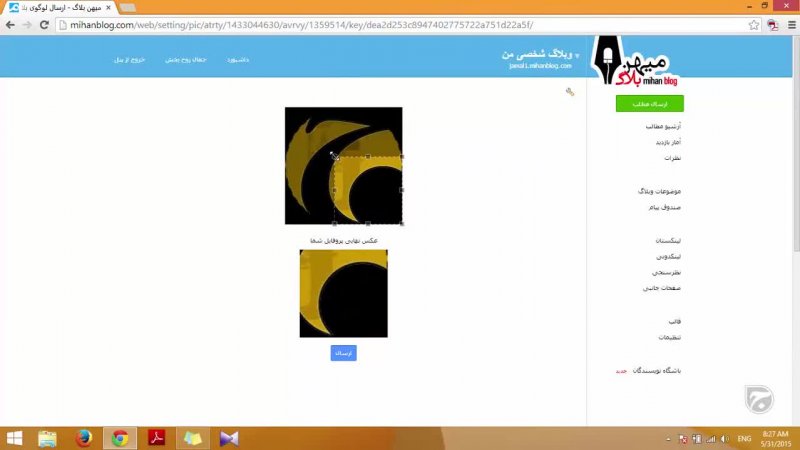The image size is (800, 450).
Task: Select the میهن بلاگ - ارسال لوگوی tab
Action: [x=61, y=8]
